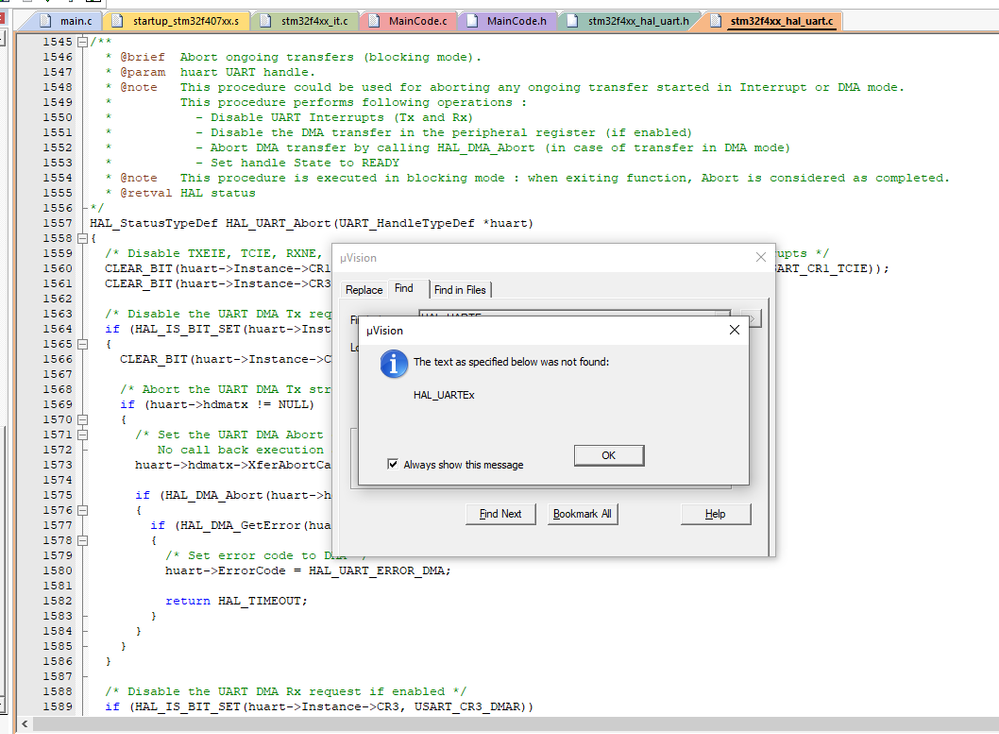Click 'Disable the UART DMA Rx request' comment
The image size is (999, 734).
tap(285, 692)
